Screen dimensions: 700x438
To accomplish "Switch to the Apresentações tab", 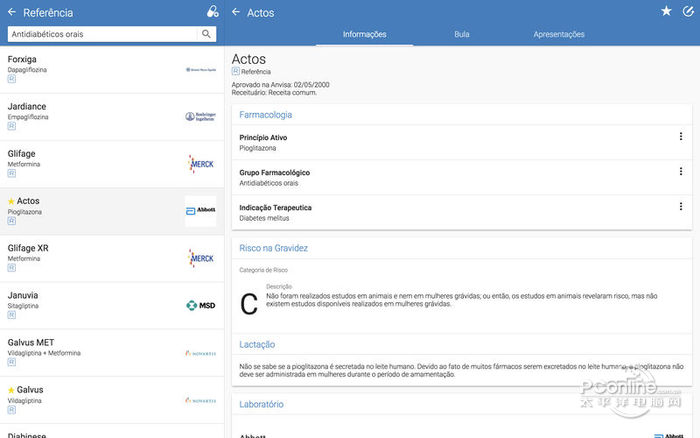I will (559, 34).
